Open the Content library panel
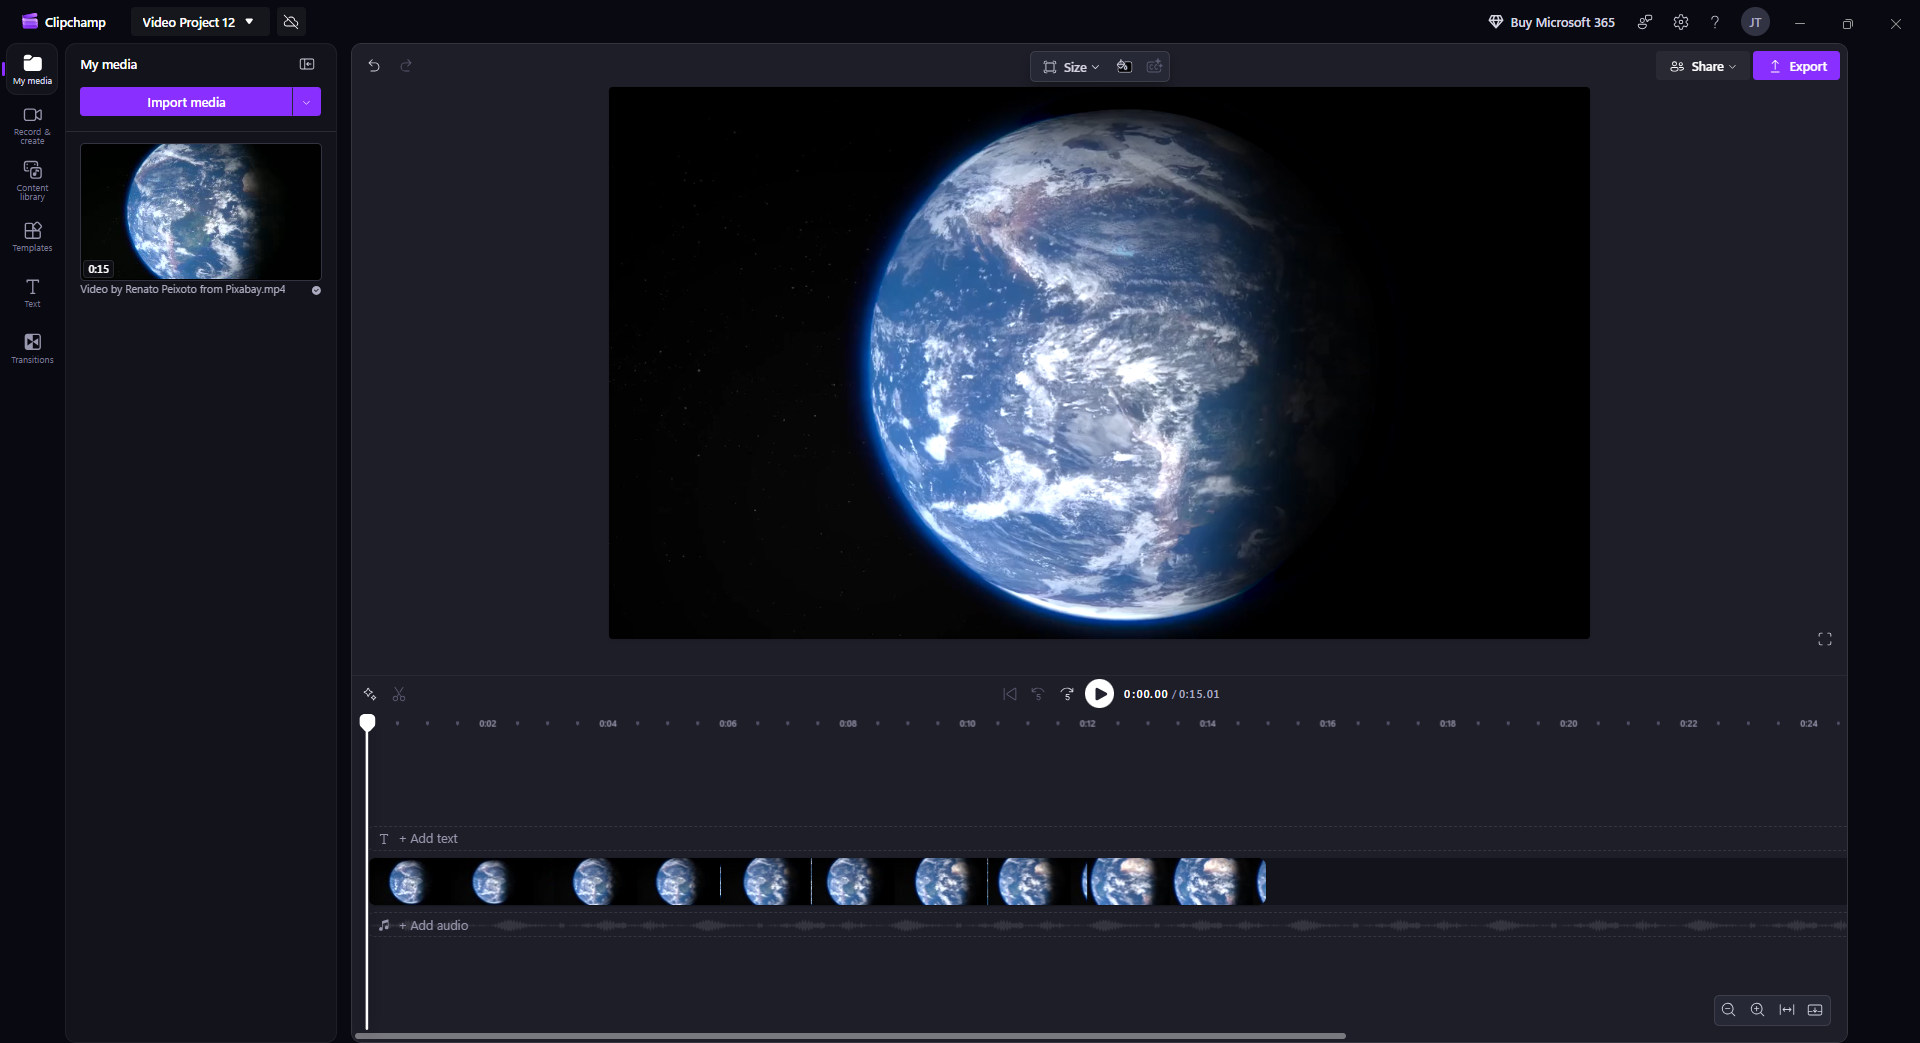The image size is (1920, 1043). click(x=32, y=180)
